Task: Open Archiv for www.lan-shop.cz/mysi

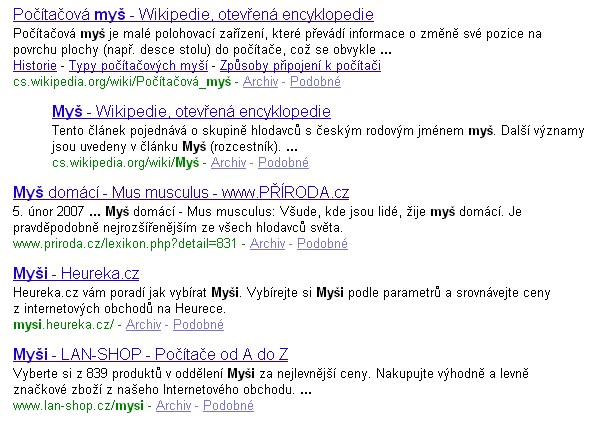Action: (173, 405)
